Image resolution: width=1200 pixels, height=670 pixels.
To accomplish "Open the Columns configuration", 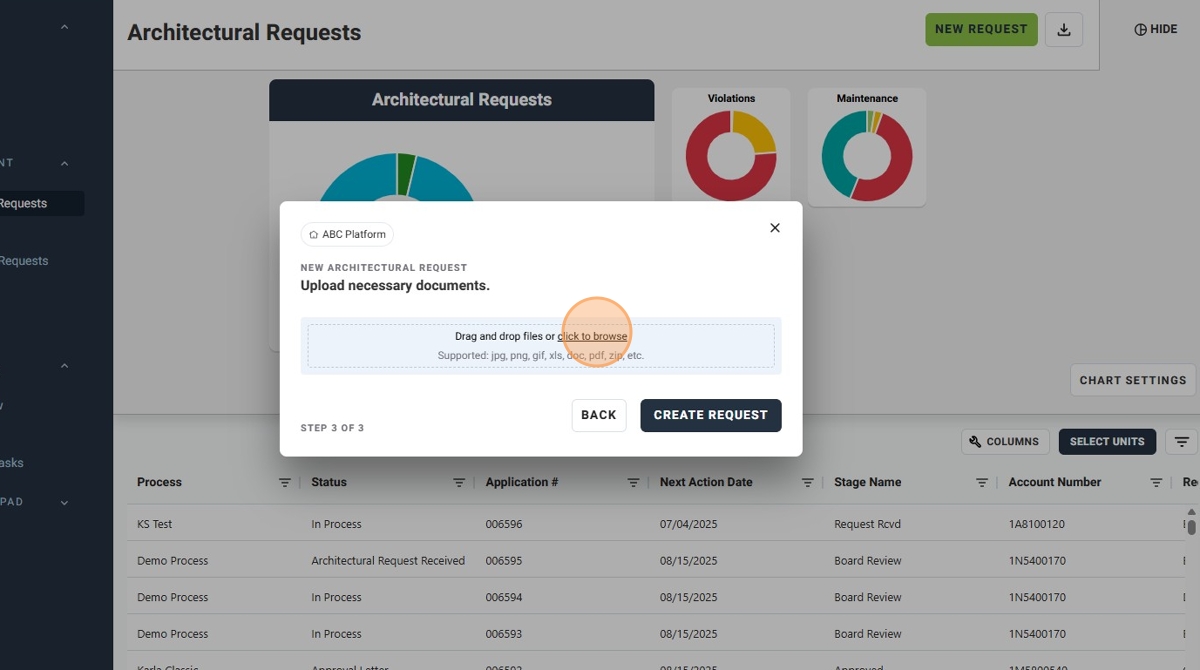I will tap(1005, 442).
